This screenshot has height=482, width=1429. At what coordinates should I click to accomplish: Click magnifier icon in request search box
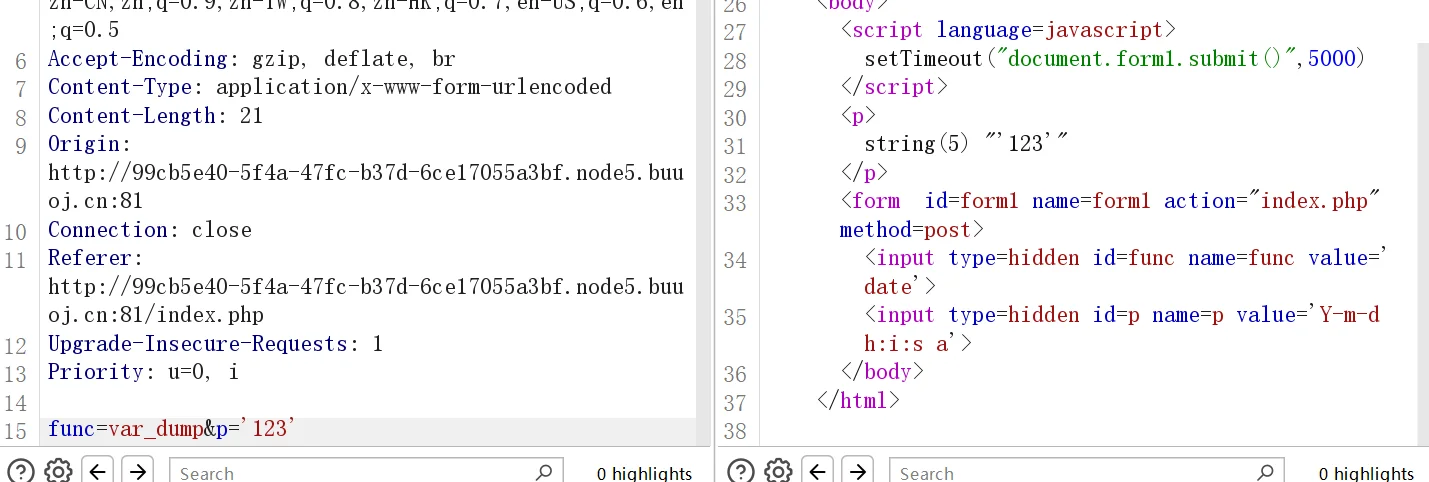(544, 472)
